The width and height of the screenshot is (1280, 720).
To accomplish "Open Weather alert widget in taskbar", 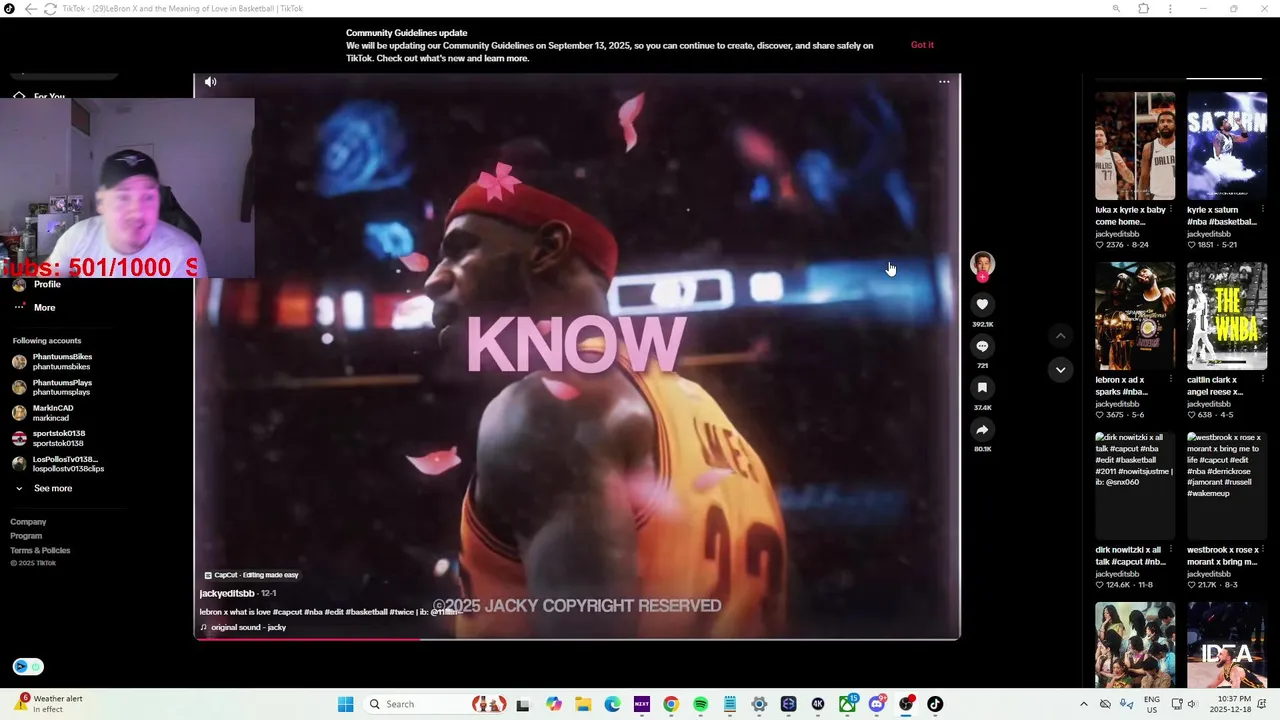I will 50,704.
